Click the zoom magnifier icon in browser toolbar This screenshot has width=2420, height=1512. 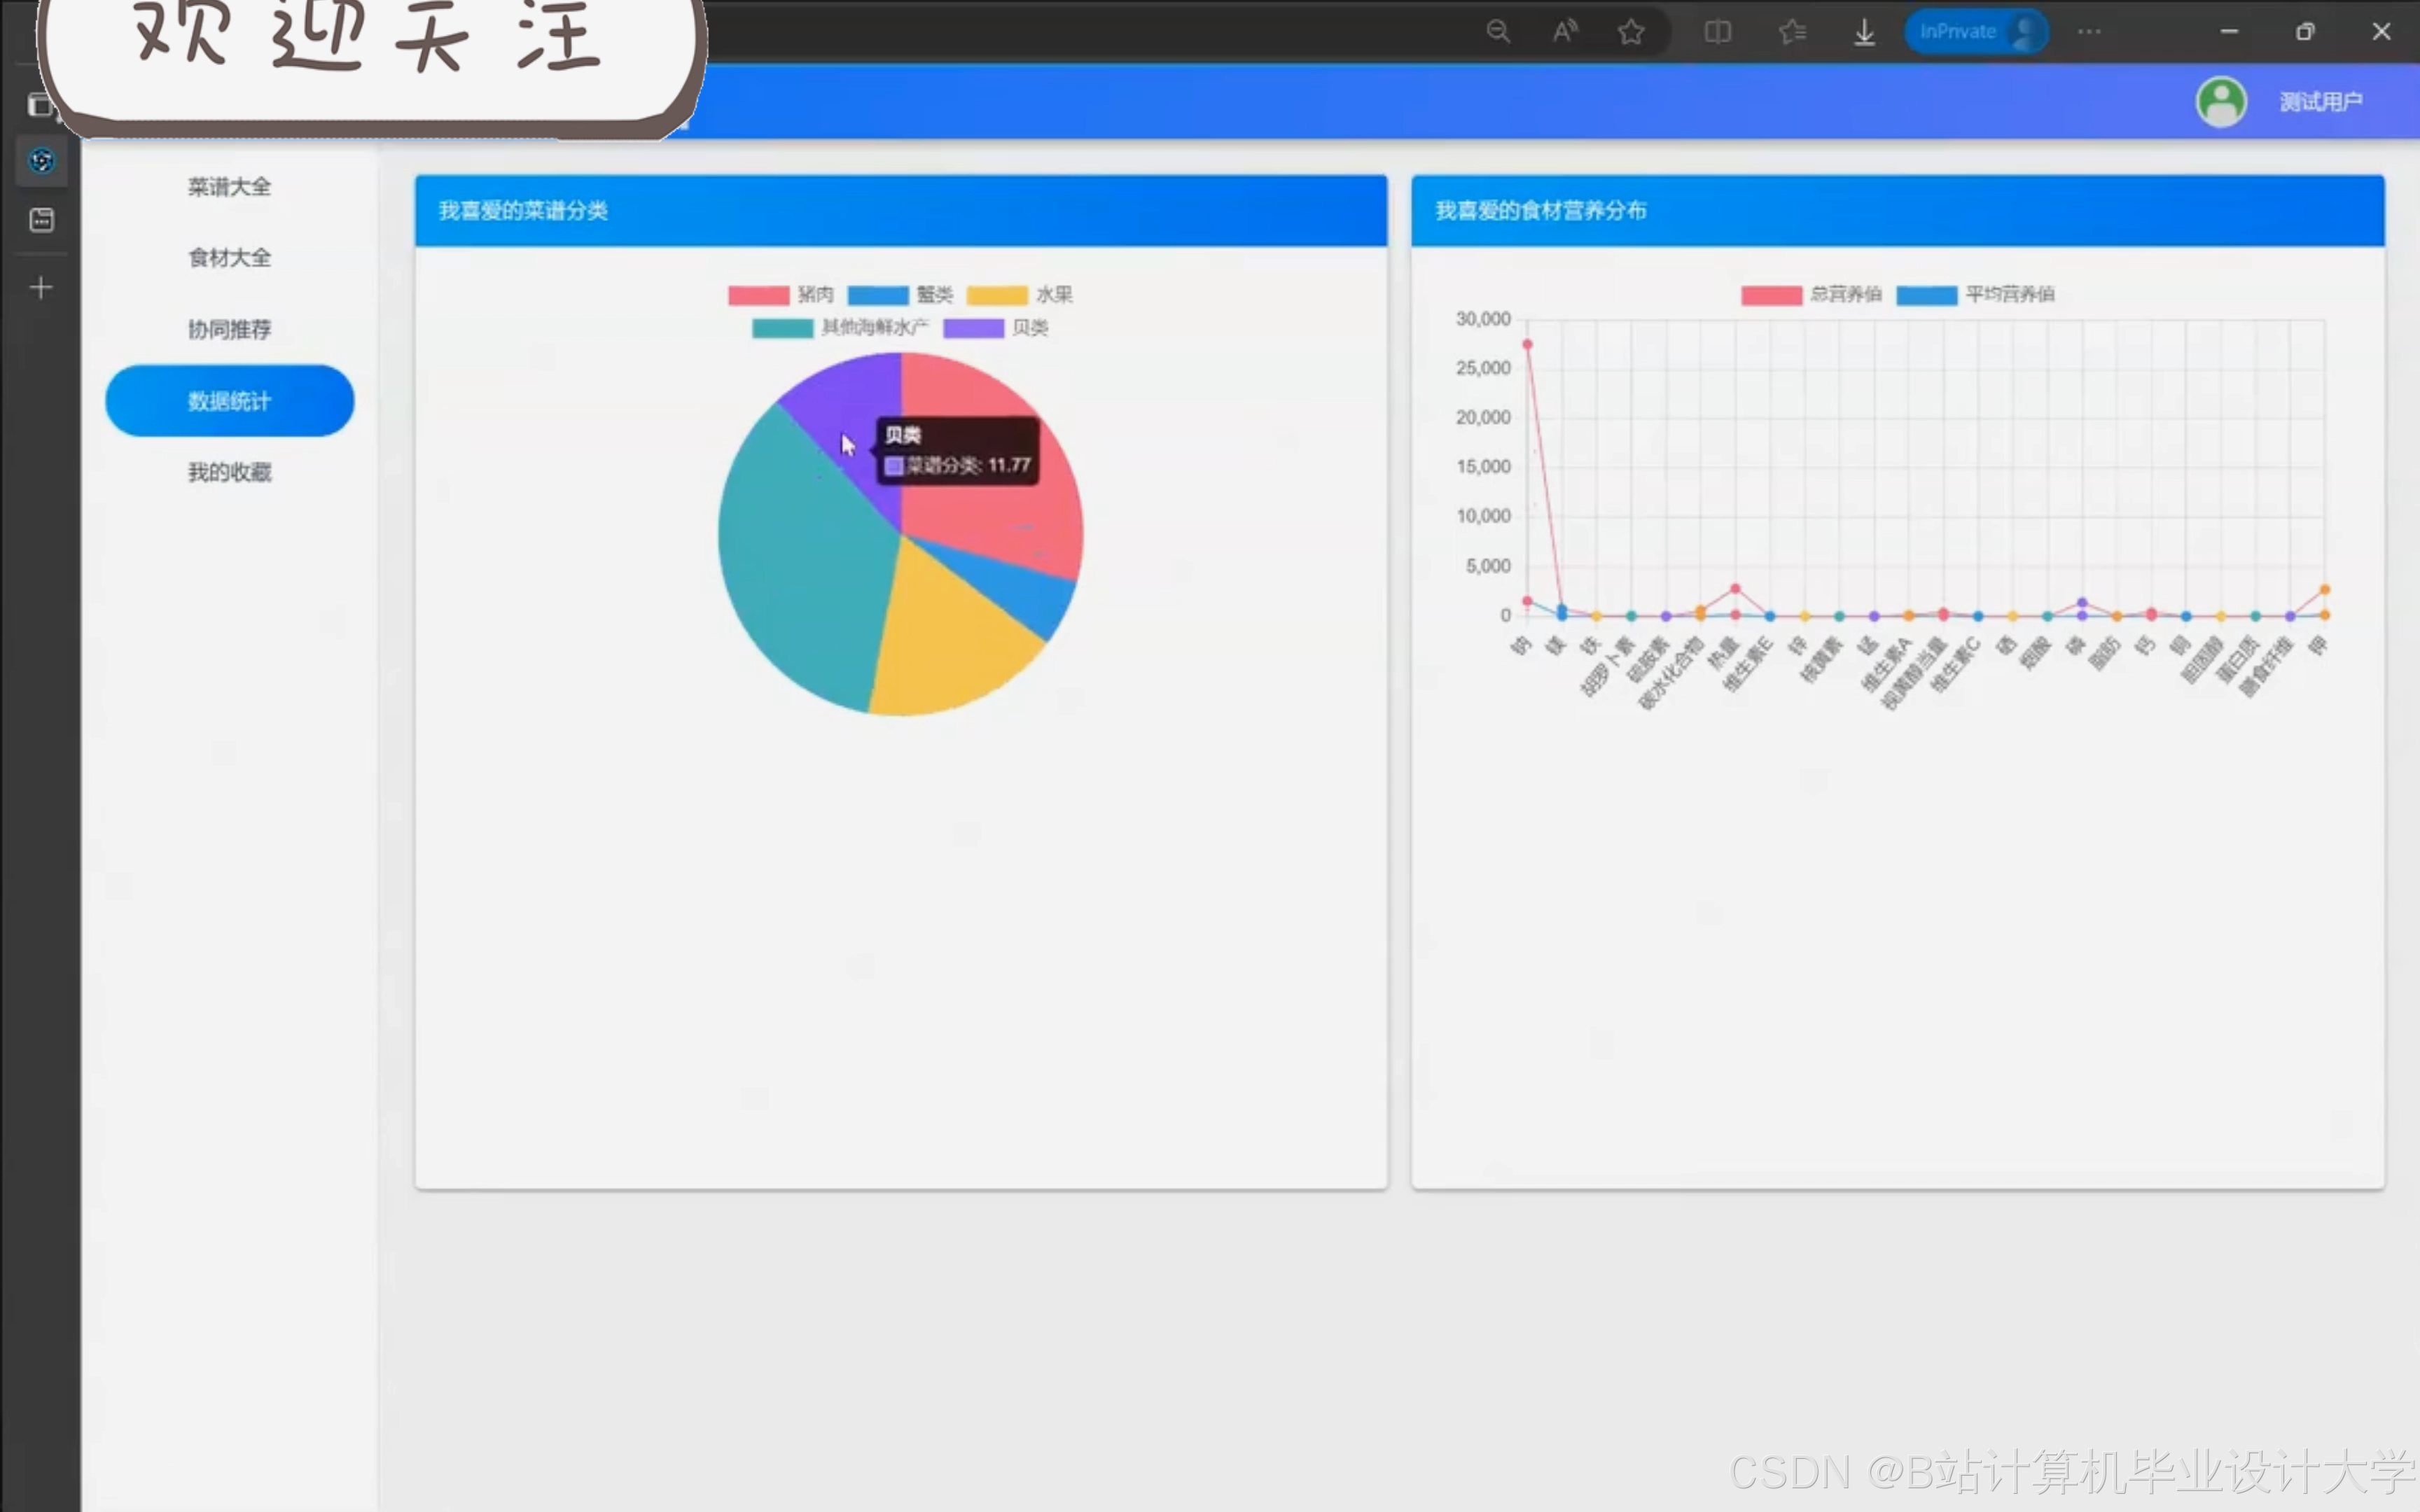point(1497,32)
